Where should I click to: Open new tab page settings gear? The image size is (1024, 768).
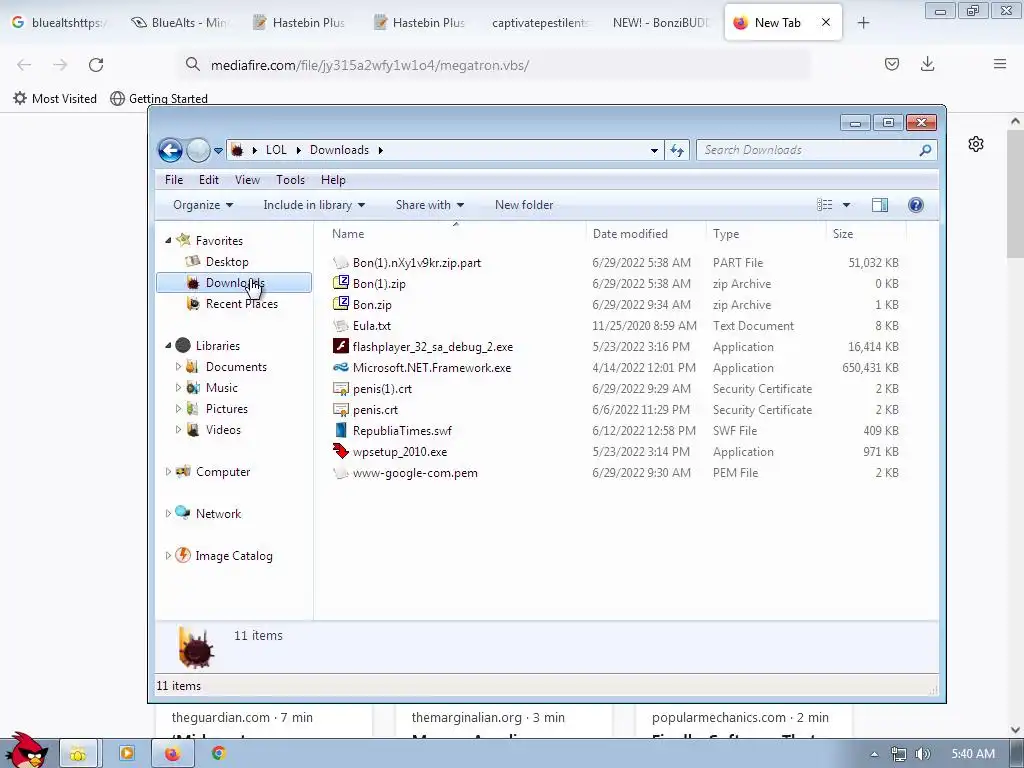(x=976, y=144)
